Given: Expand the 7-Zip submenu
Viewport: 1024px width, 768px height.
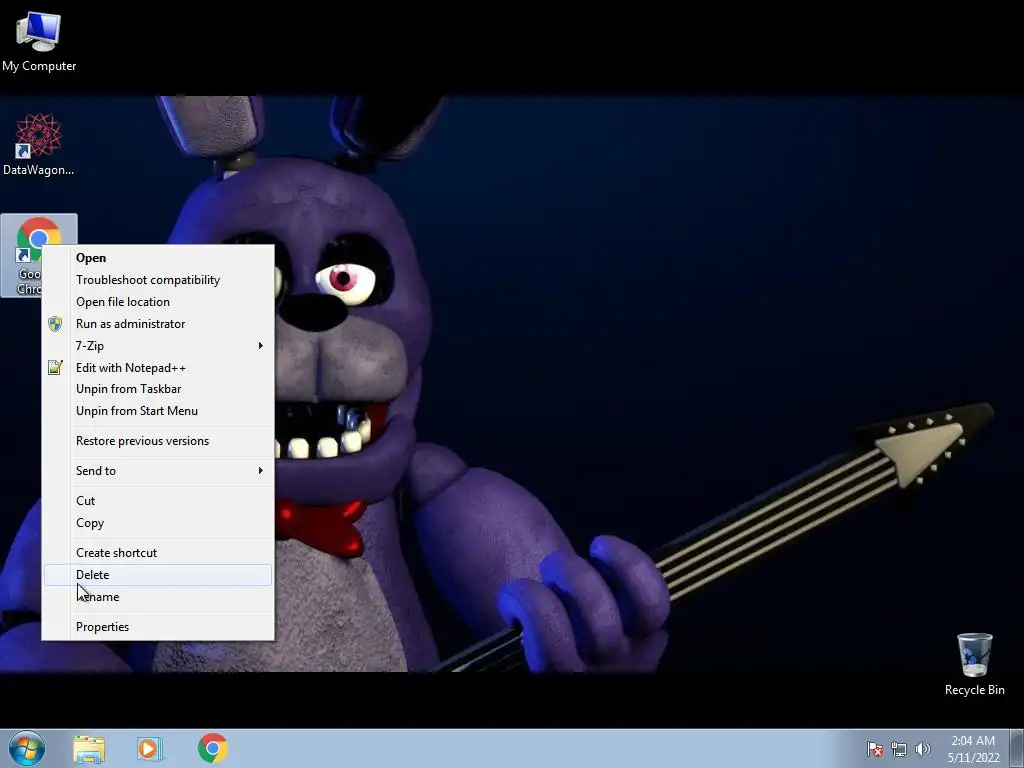Looking at the screenshot, I should pyautogui.click(x=158, y=345).
